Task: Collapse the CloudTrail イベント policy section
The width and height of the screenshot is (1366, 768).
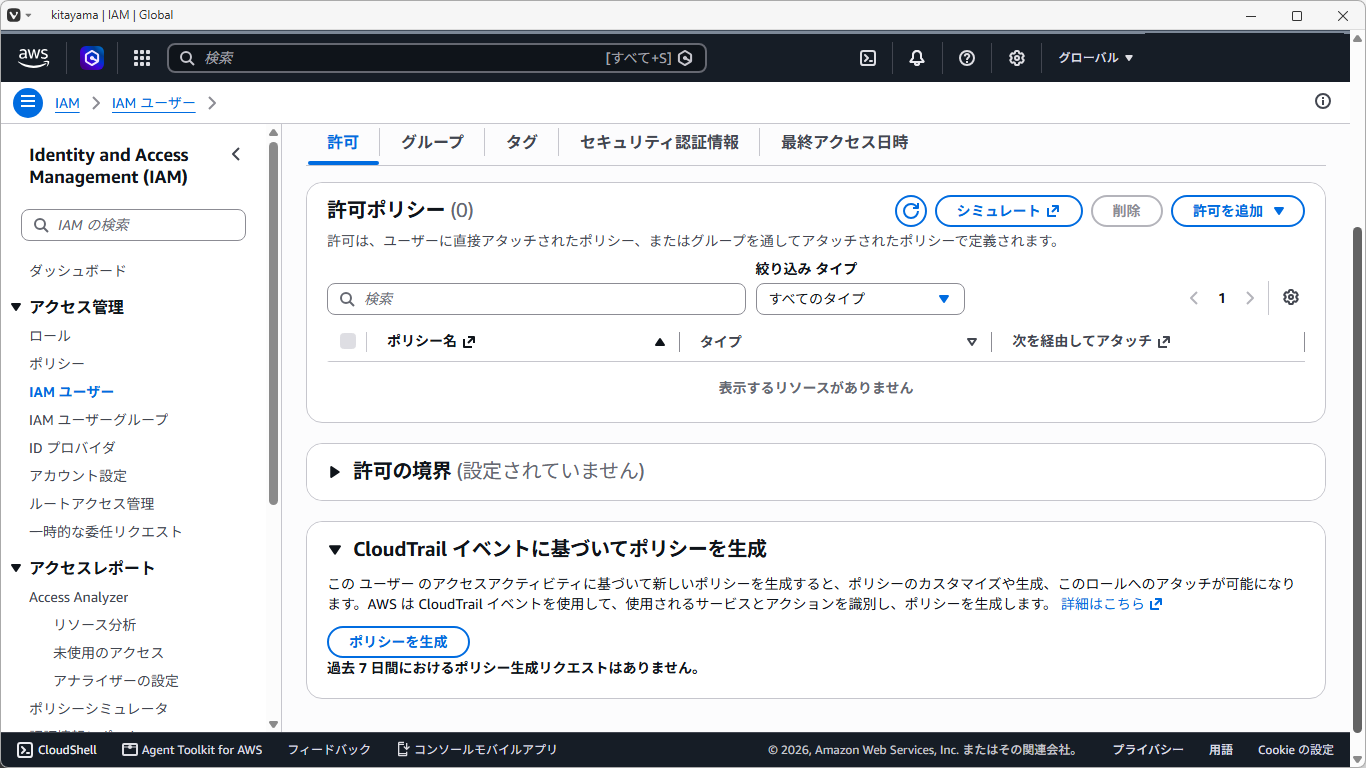Action: [335, 549]
